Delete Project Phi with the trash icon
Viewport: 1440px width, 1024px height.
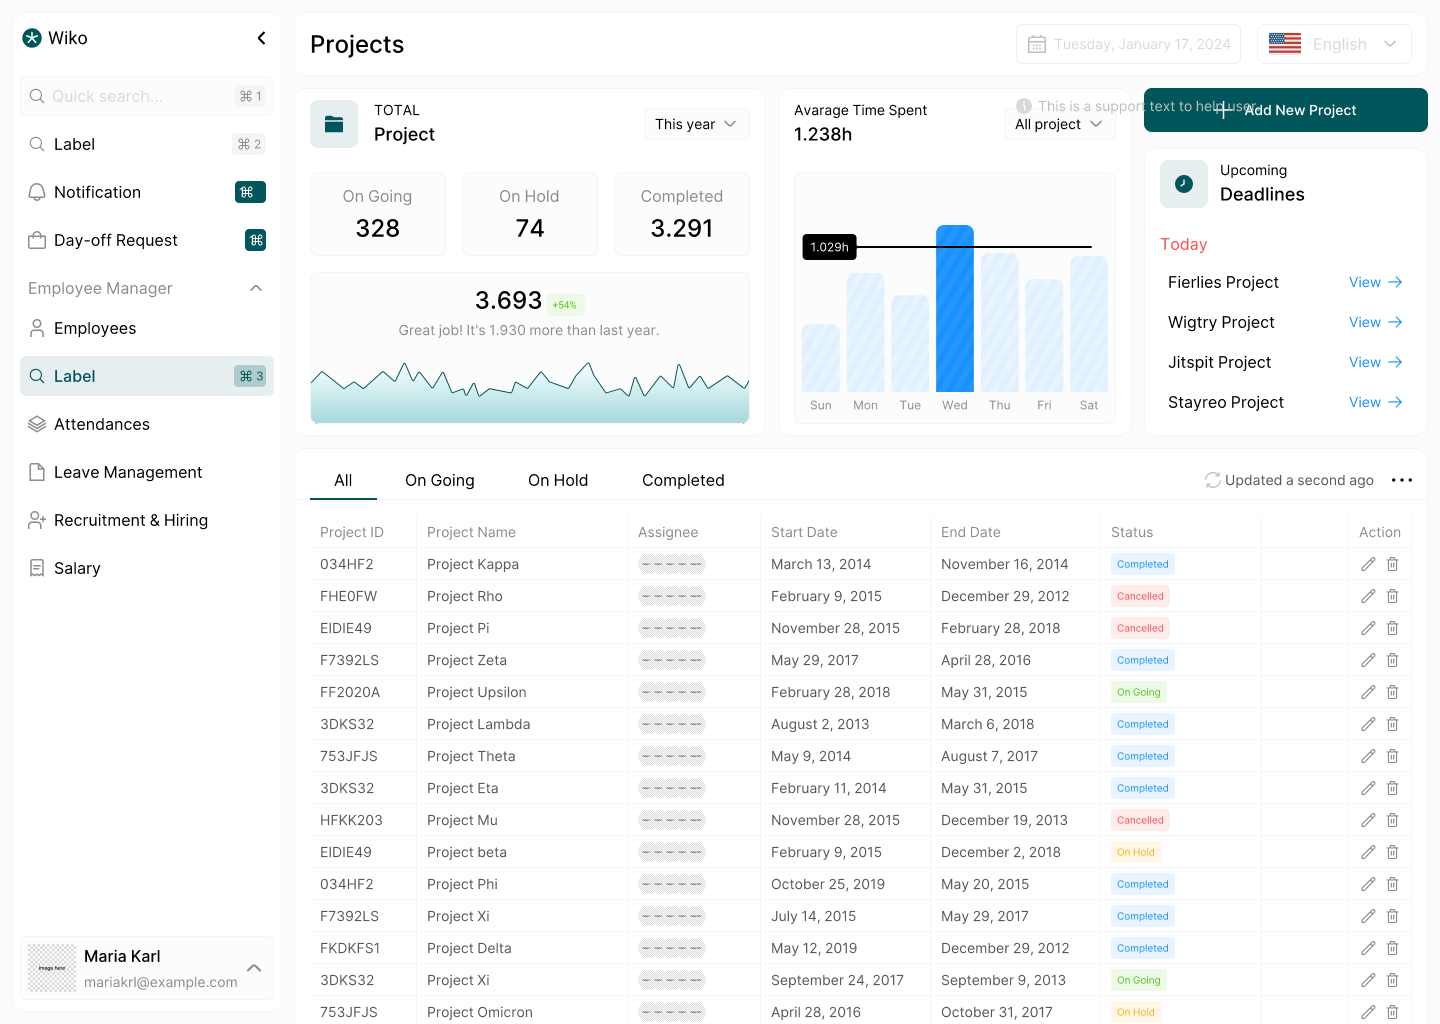point(1392,884)
